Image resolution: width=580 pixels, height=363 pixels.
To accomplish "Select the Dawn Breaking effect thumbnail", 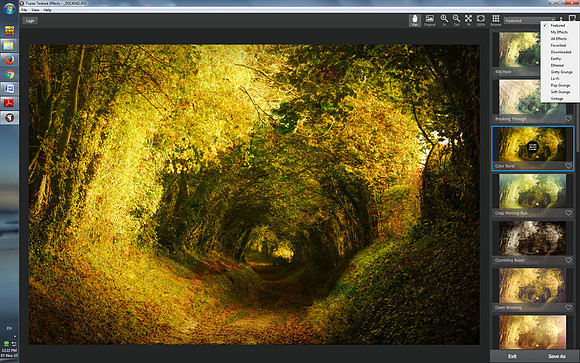I will coord(532,285).
